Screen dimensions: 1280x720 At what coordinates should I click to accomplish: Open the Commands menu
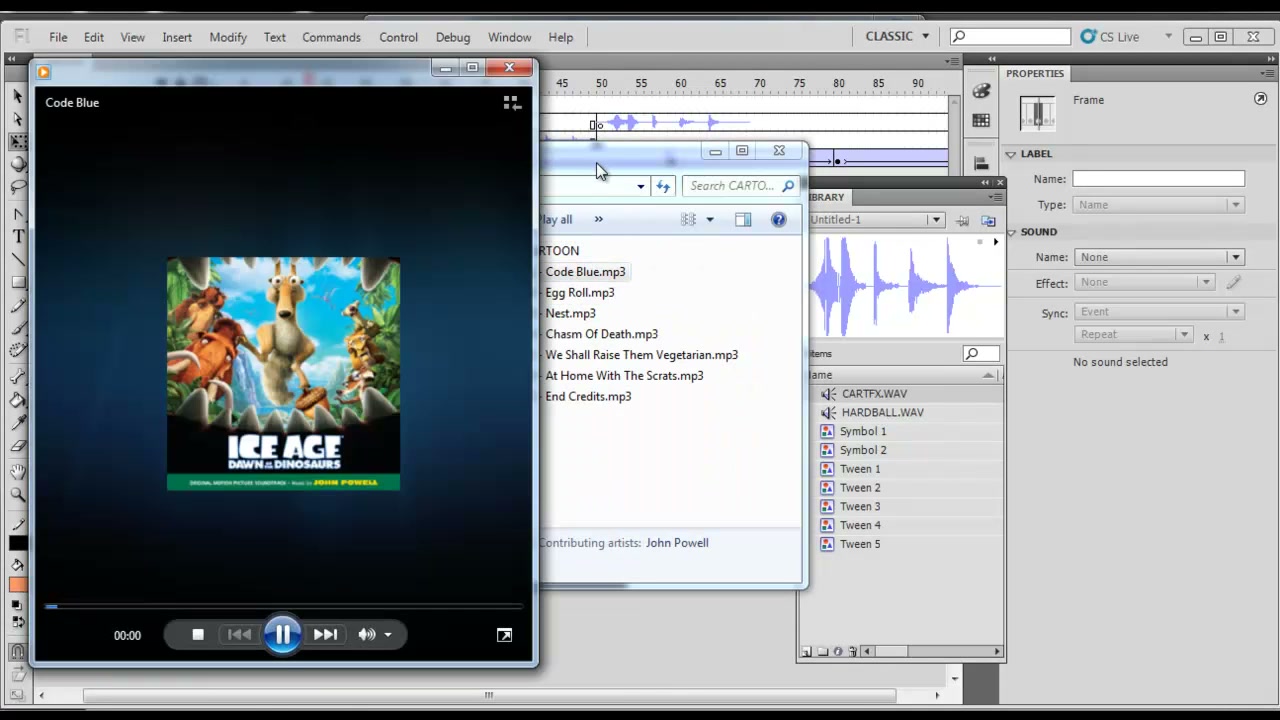click(x=331, y=37)
